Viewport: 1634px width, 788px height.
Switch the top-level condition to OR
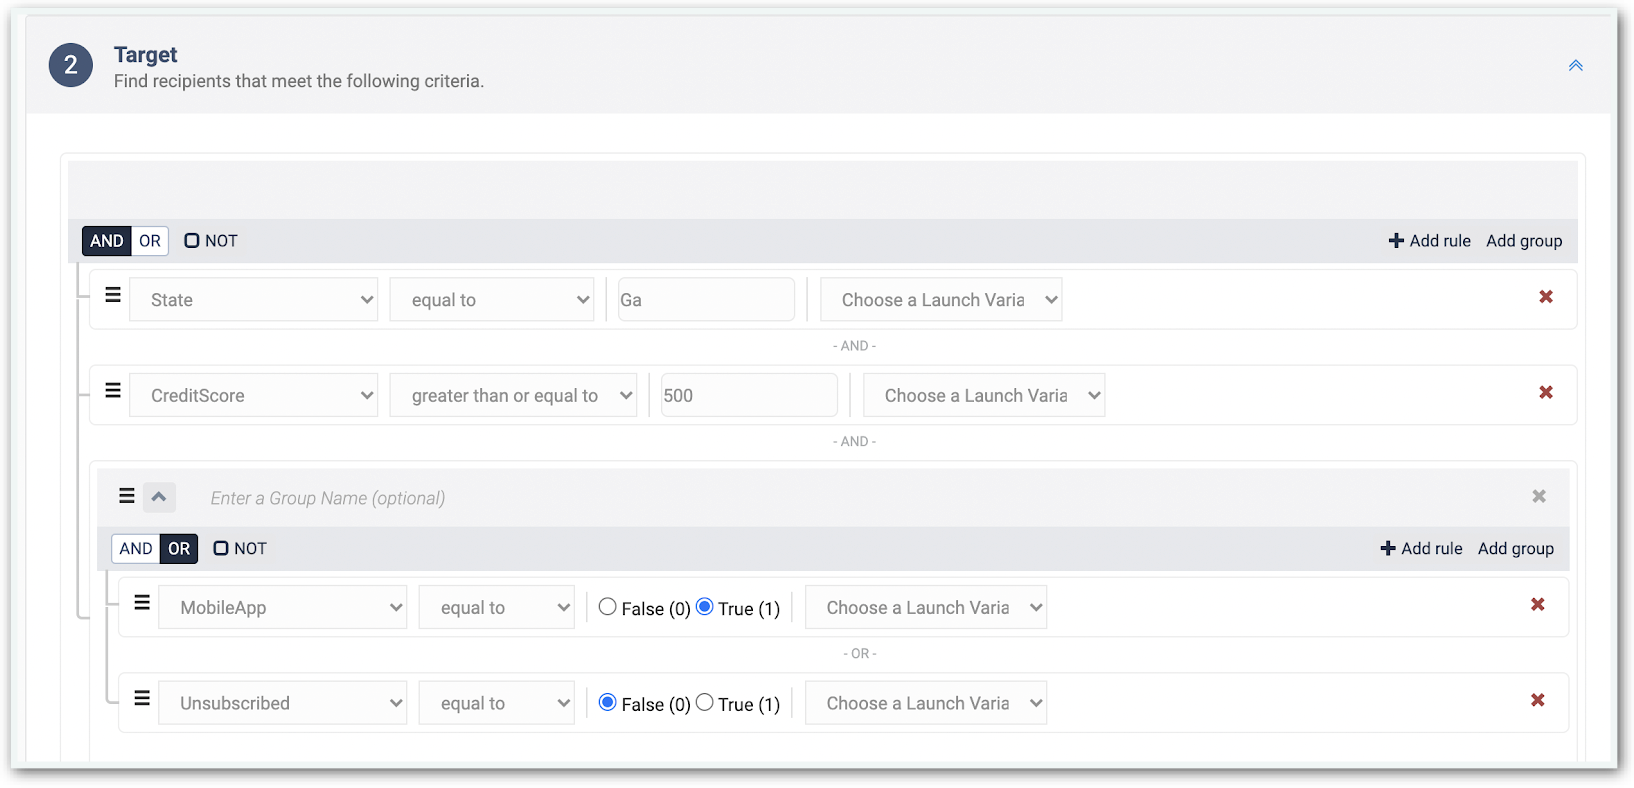pos(150,241)
